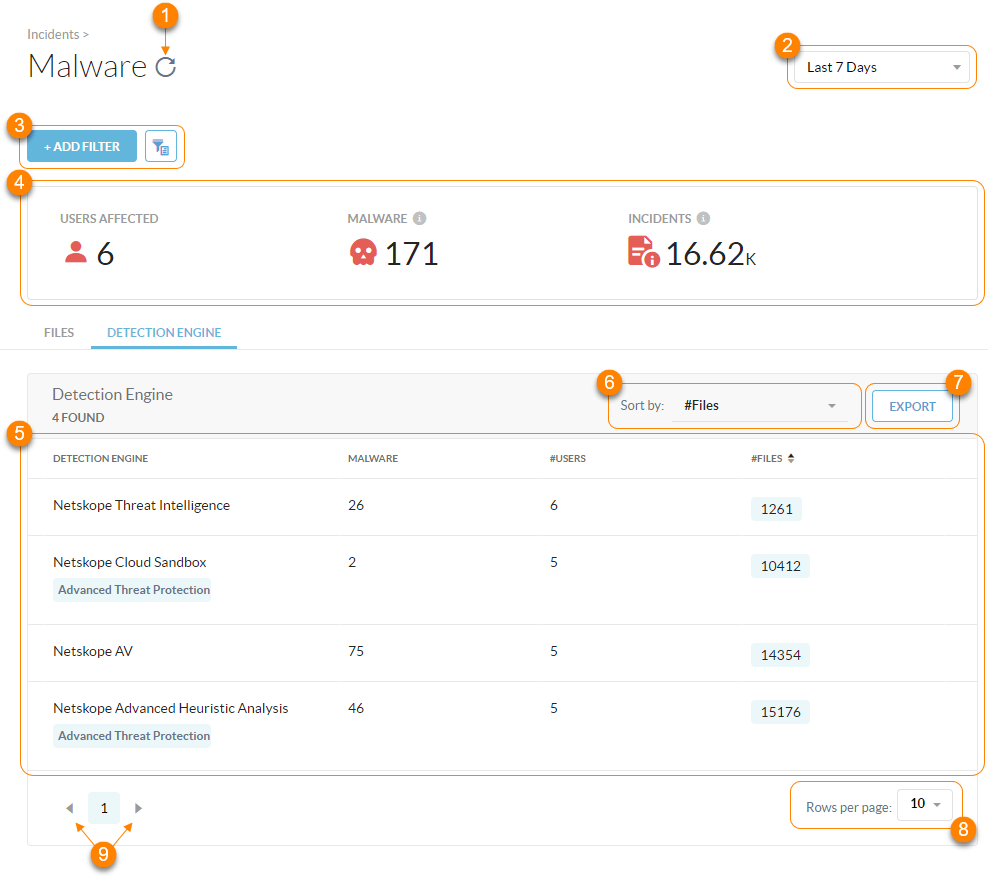Open file count 1261 for Threat Intelligence
This screenshot has height=876, width=988.
pos(776,509)
